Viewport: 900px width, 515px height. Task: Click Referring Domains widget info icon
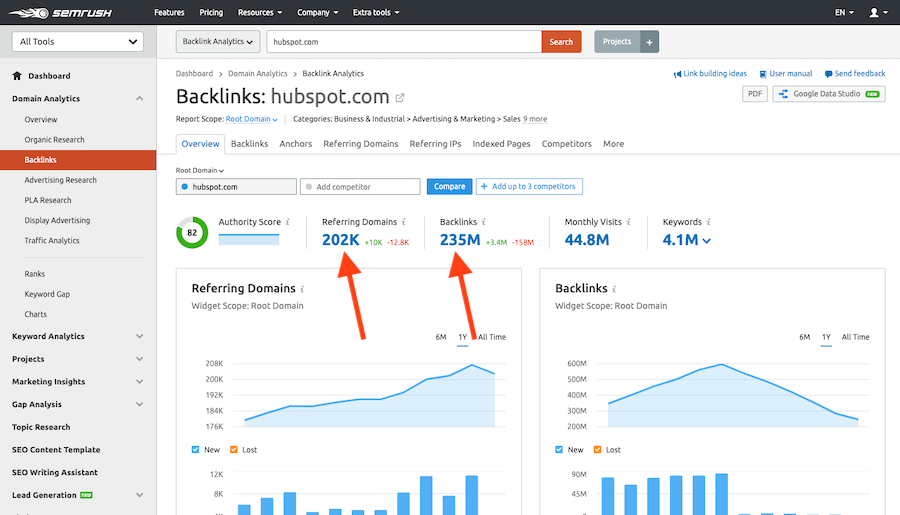[x=302, y=289]
